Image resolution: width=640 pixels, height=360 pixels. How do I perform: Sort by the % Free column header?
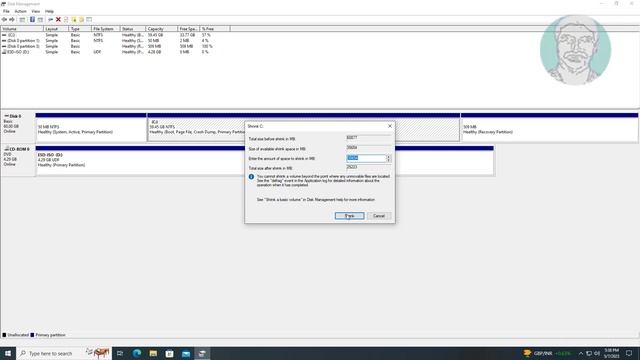coord(215,29)
